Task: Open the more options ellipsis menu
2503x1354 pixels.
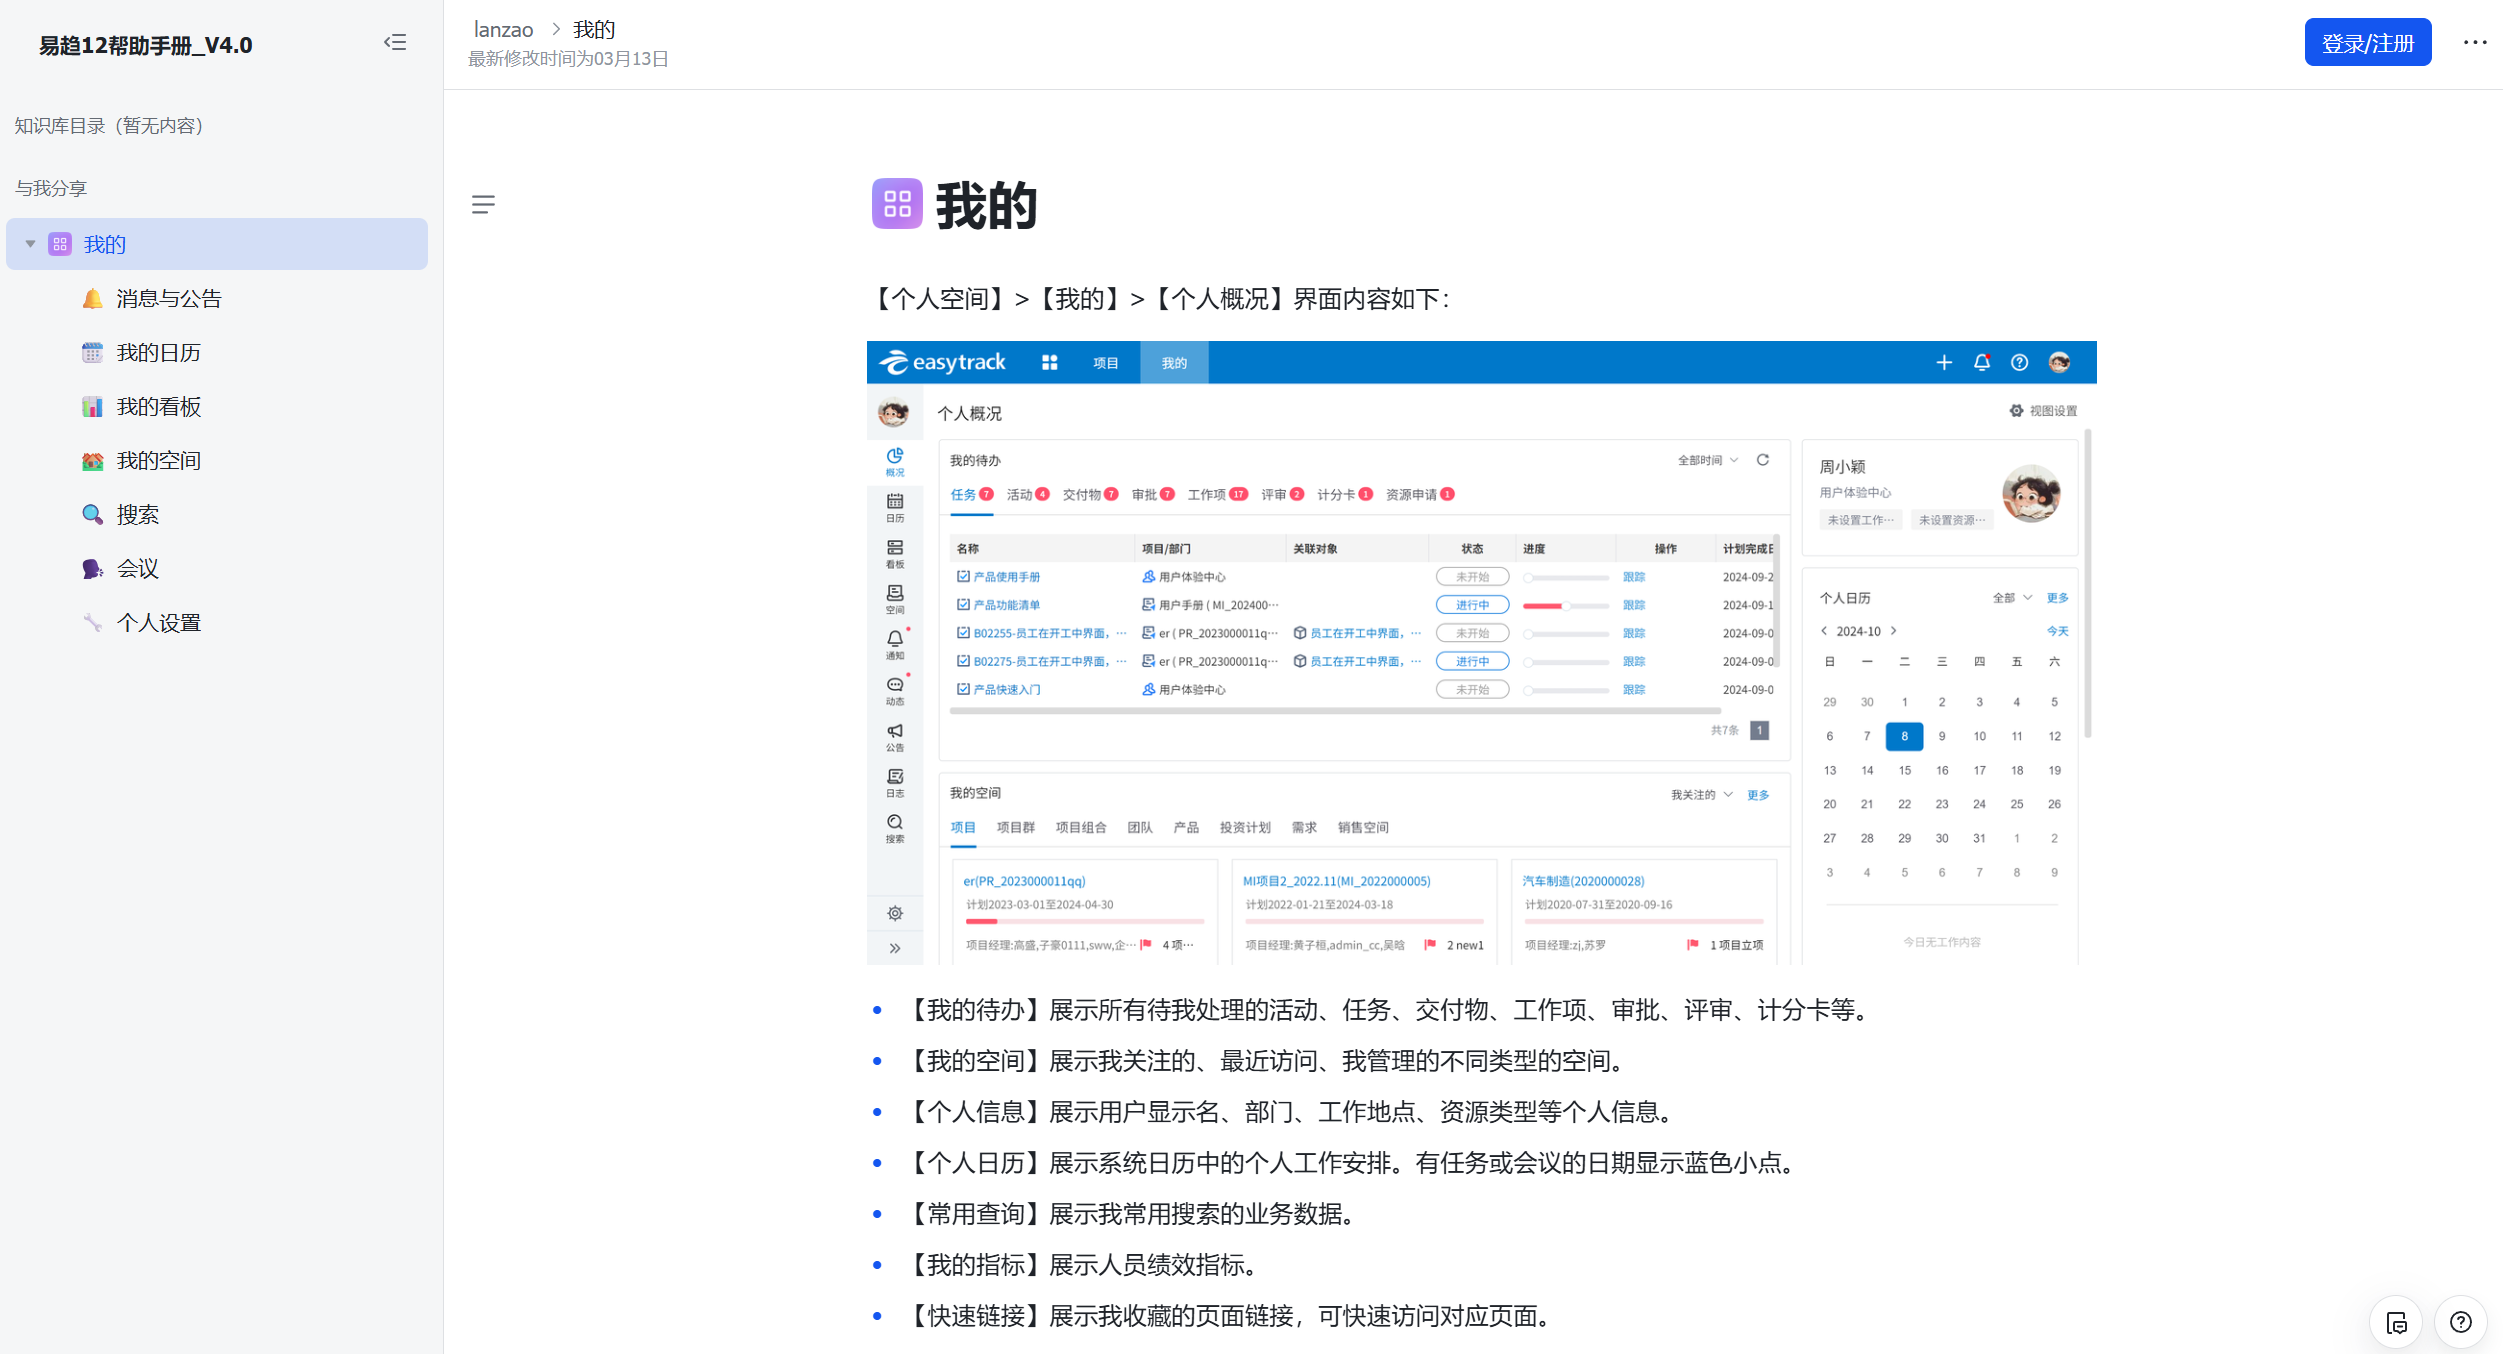Action: (x=2474, y=43)
